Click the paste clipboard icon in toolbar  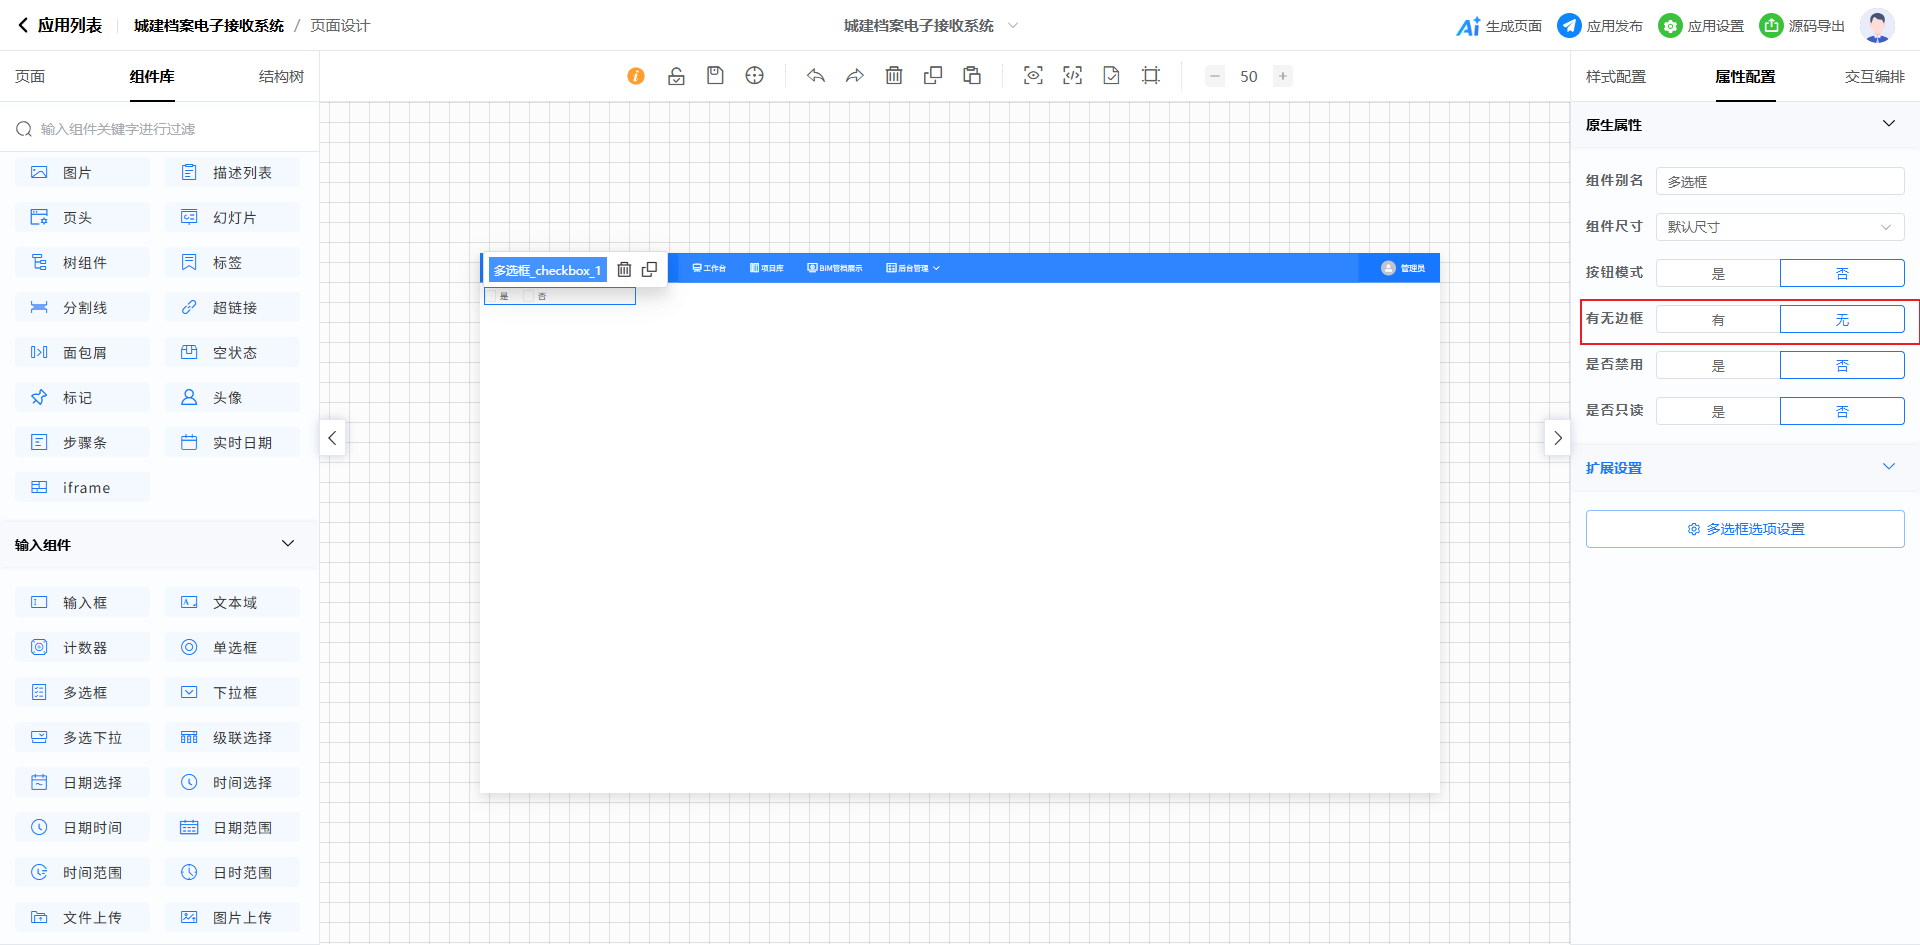click(x=971, y=76)
